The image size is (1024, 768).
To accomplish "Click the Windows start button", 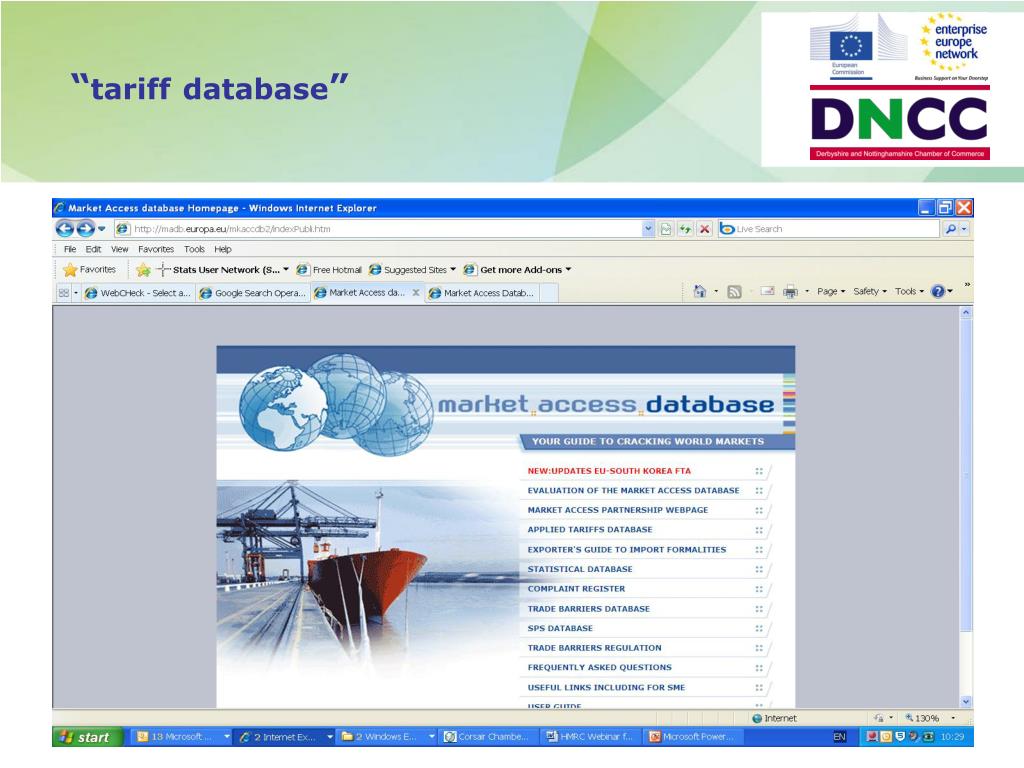I will pyautogui.click(x=88, y=737).
